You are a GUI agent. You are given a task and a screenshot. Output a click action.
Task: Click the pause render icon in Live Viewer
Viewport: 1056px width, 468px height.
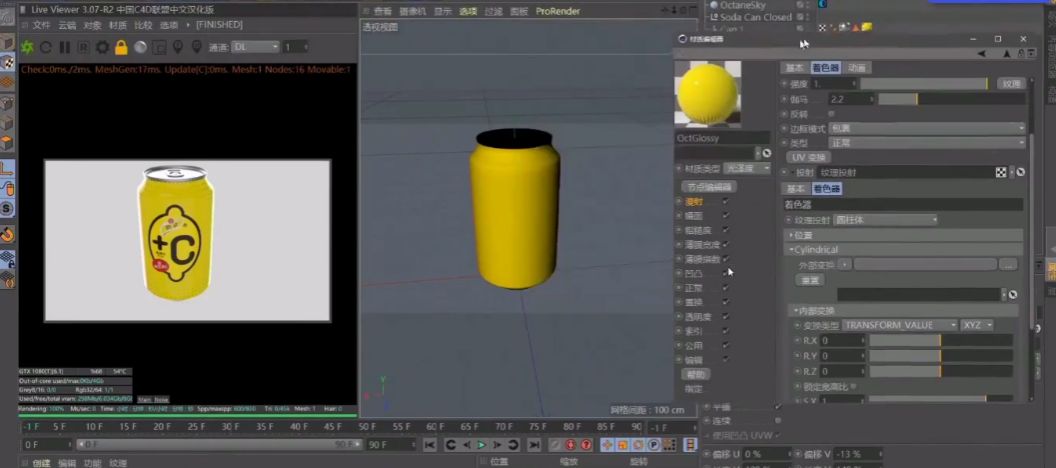click(65, 47)
